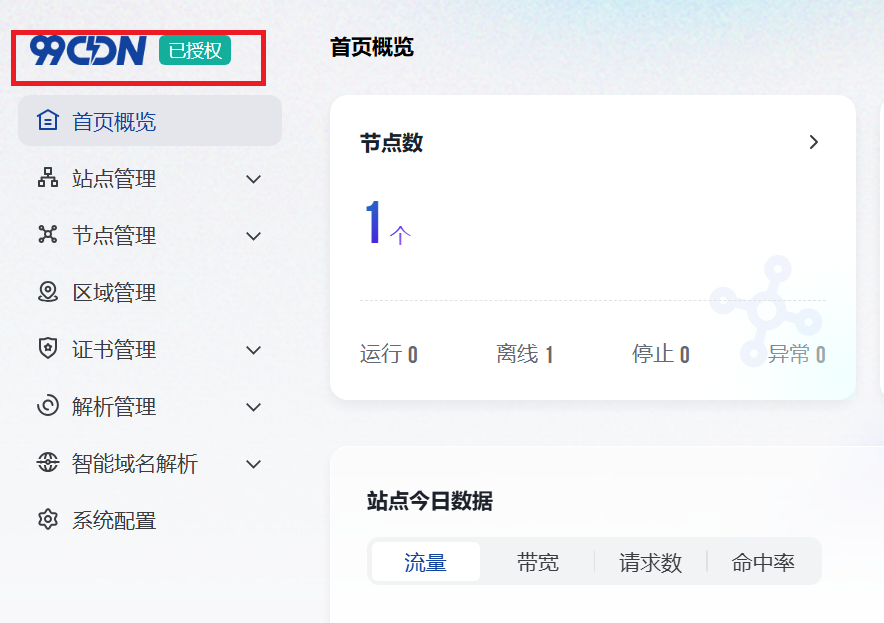884x623 pixels.
Task: Open node details arrow in 节点数 card
Action: click(x=814, y=142)
